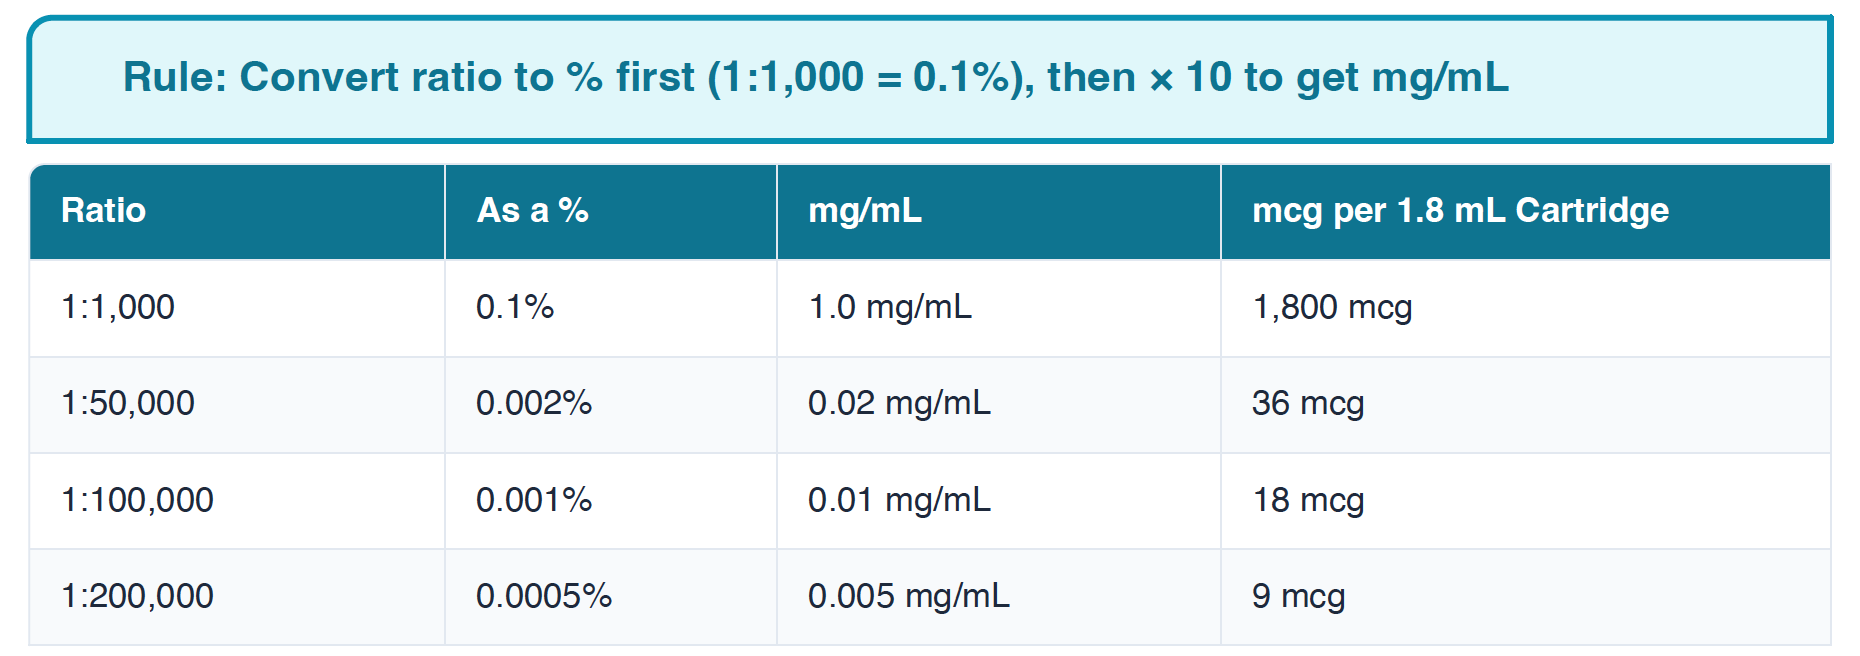This screenshot has width=1860, height=656.
Task: Select the 1:1,000 ratio cell
Action: click(x=118, y=307)
